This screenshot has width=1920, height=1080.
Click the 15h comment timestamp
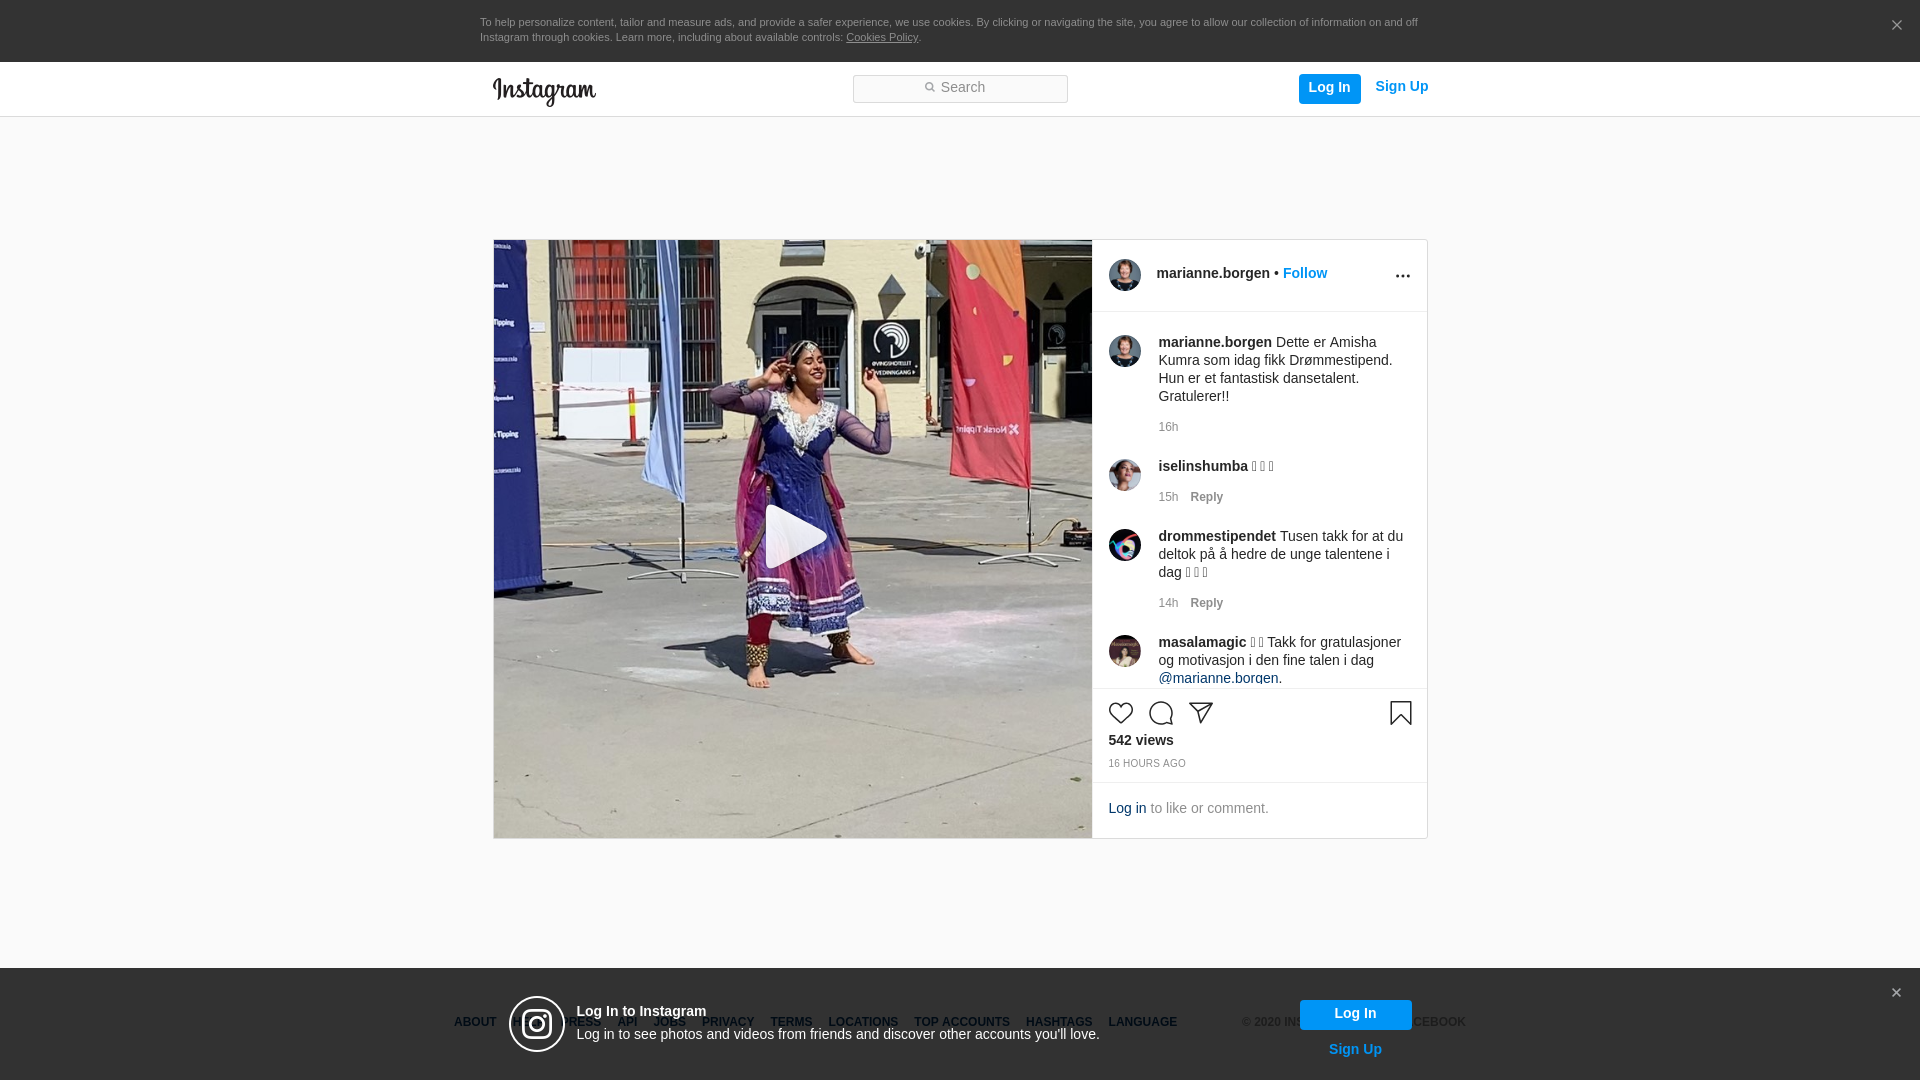1168,498
